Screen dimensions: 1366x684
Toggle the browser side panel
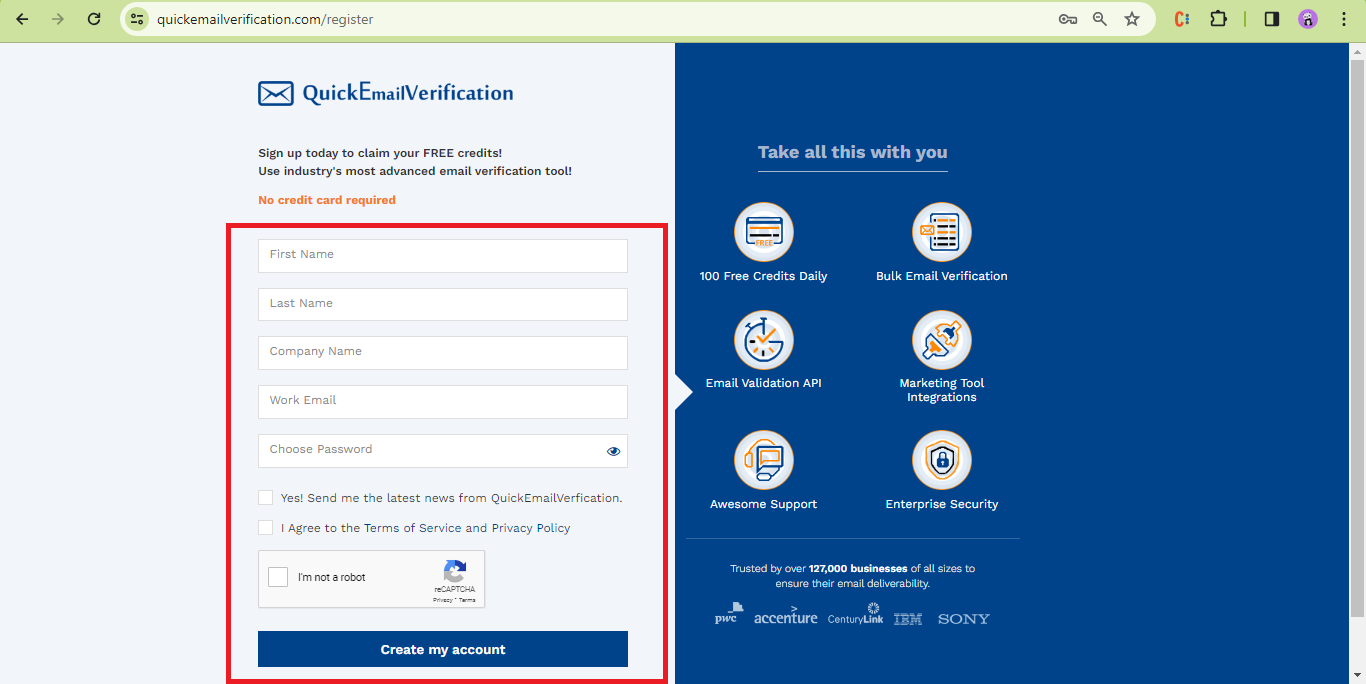coord(1272,19)
